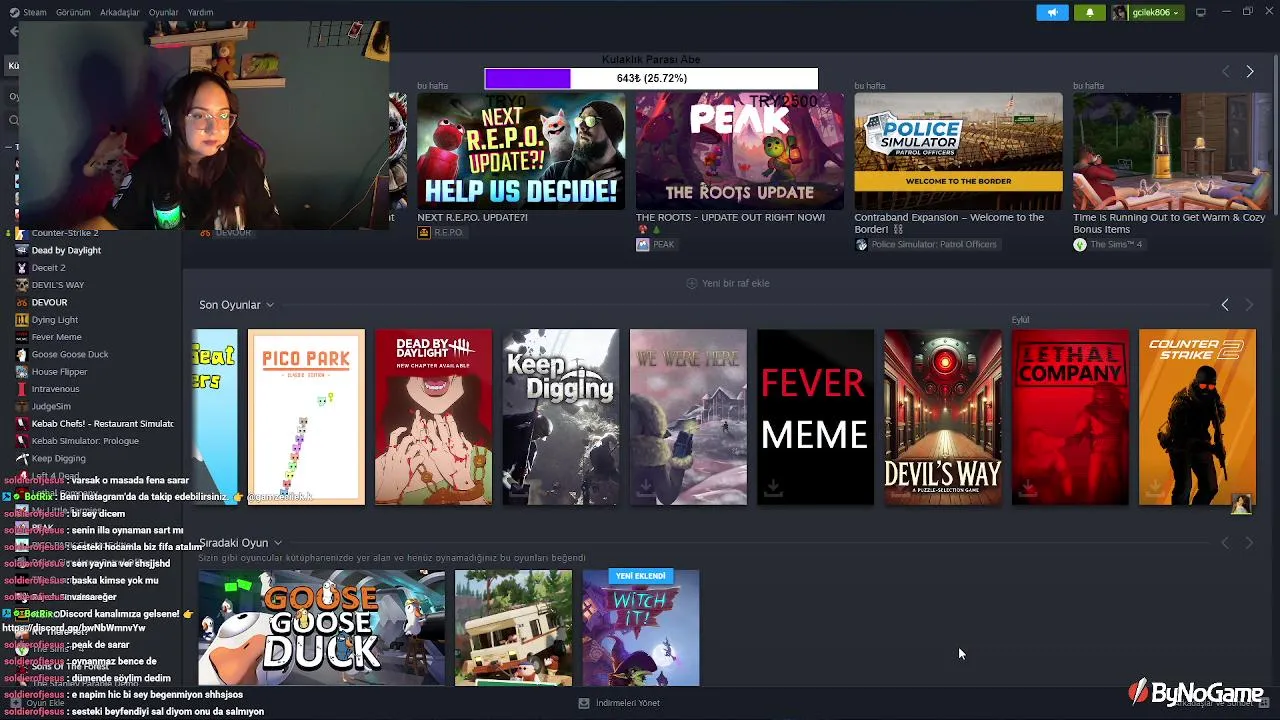The image size is (1280, 720).
Task: Click the JudgeSim icon in sidebar
Action: (22, 406)
